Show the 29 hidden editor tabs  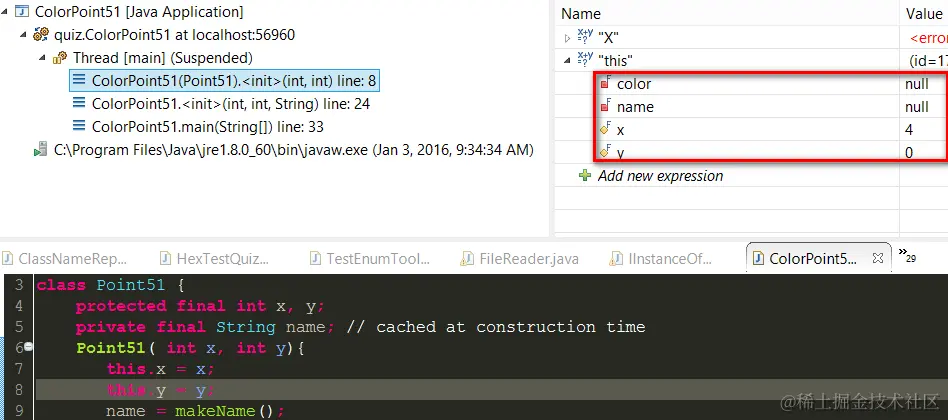907,255
